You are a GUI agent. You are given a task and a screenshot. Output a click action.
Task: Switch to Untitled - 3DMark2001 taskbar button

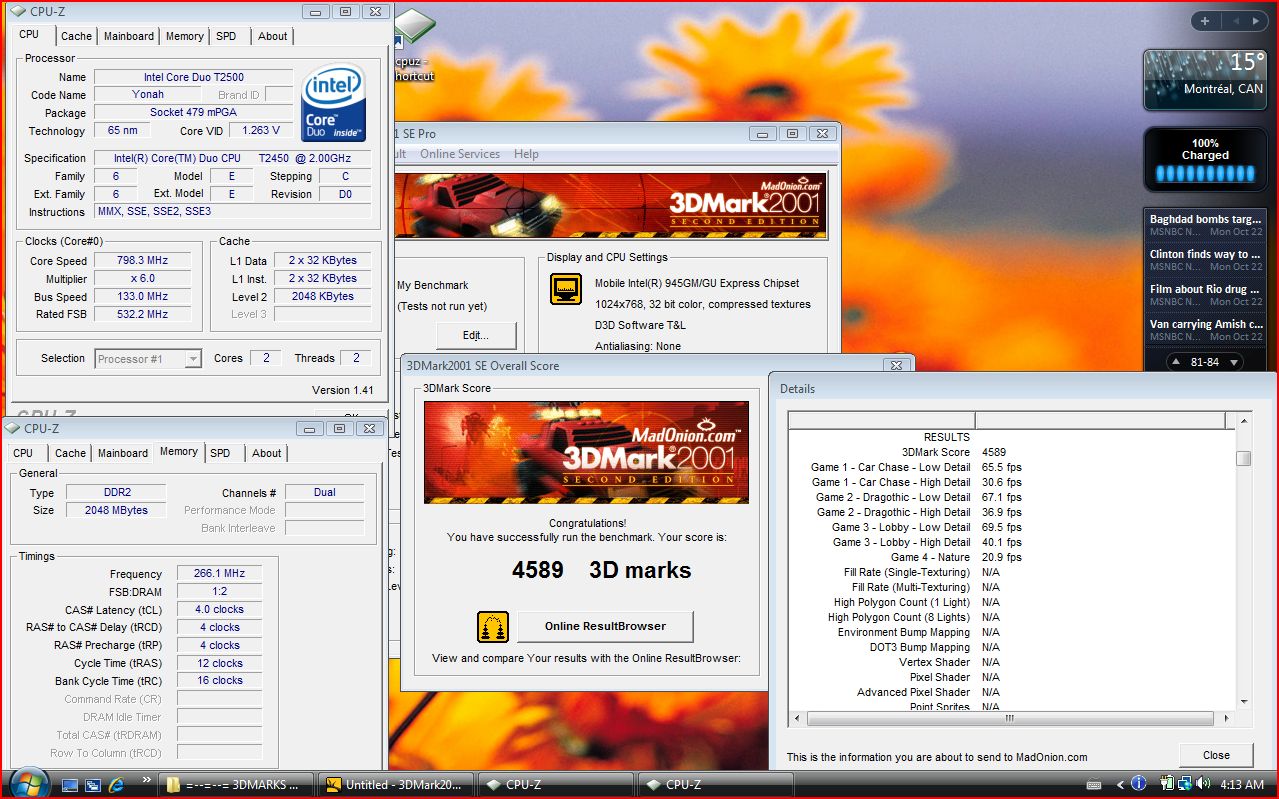pos(396,785)
